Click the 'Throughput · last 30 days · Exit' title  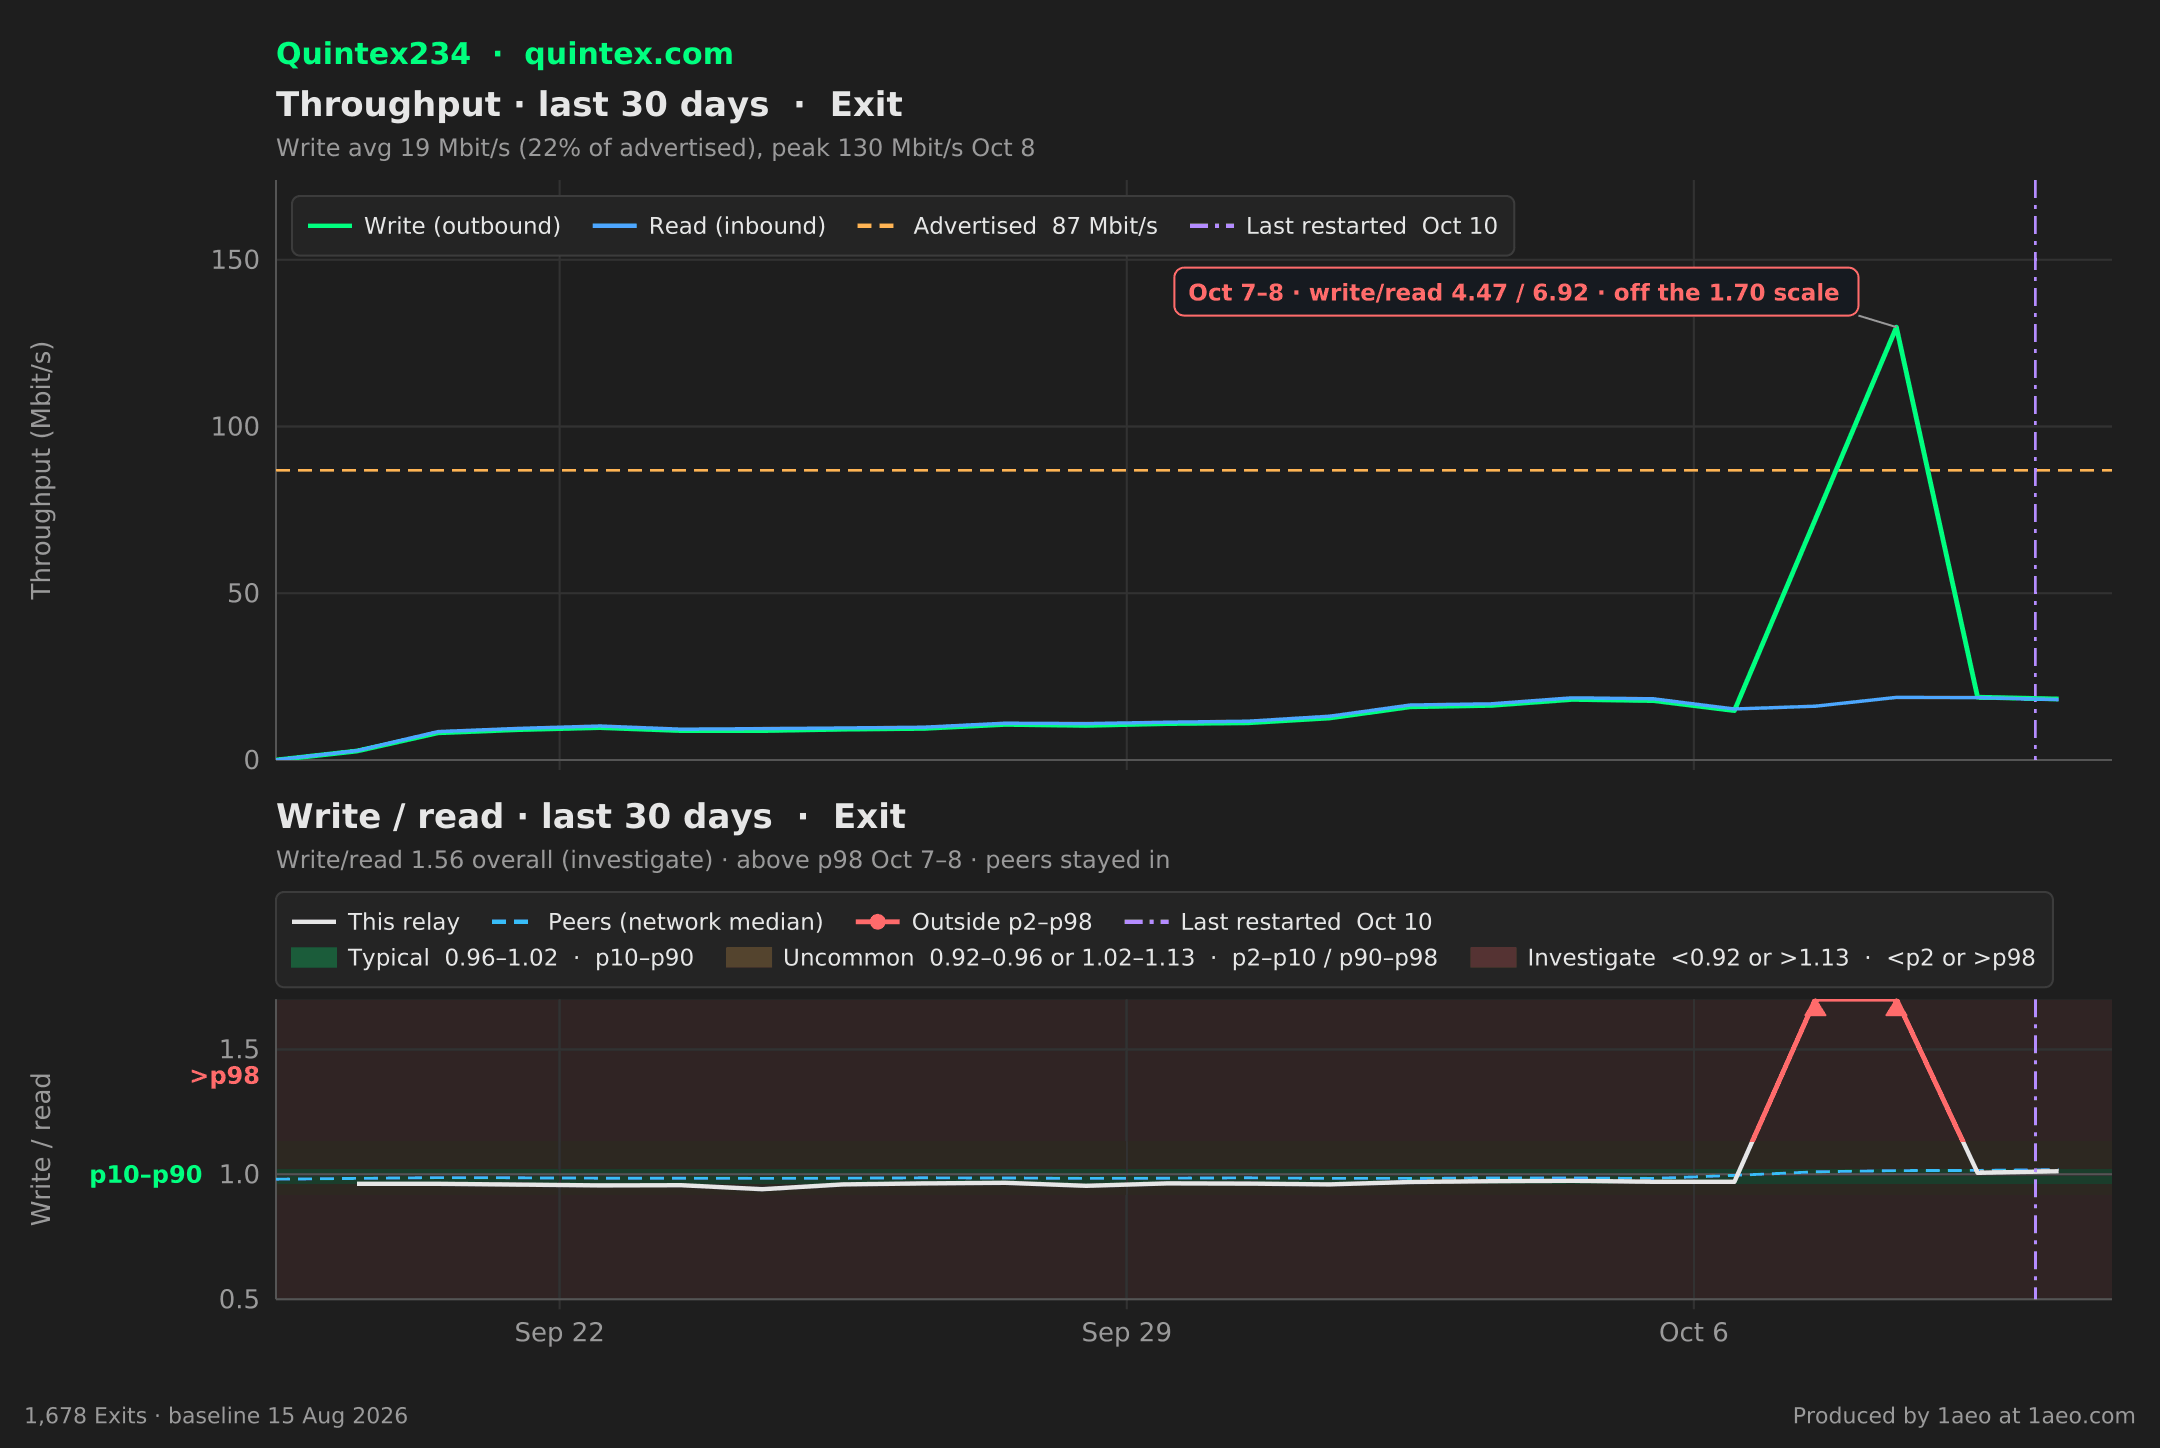click(589, 105)
